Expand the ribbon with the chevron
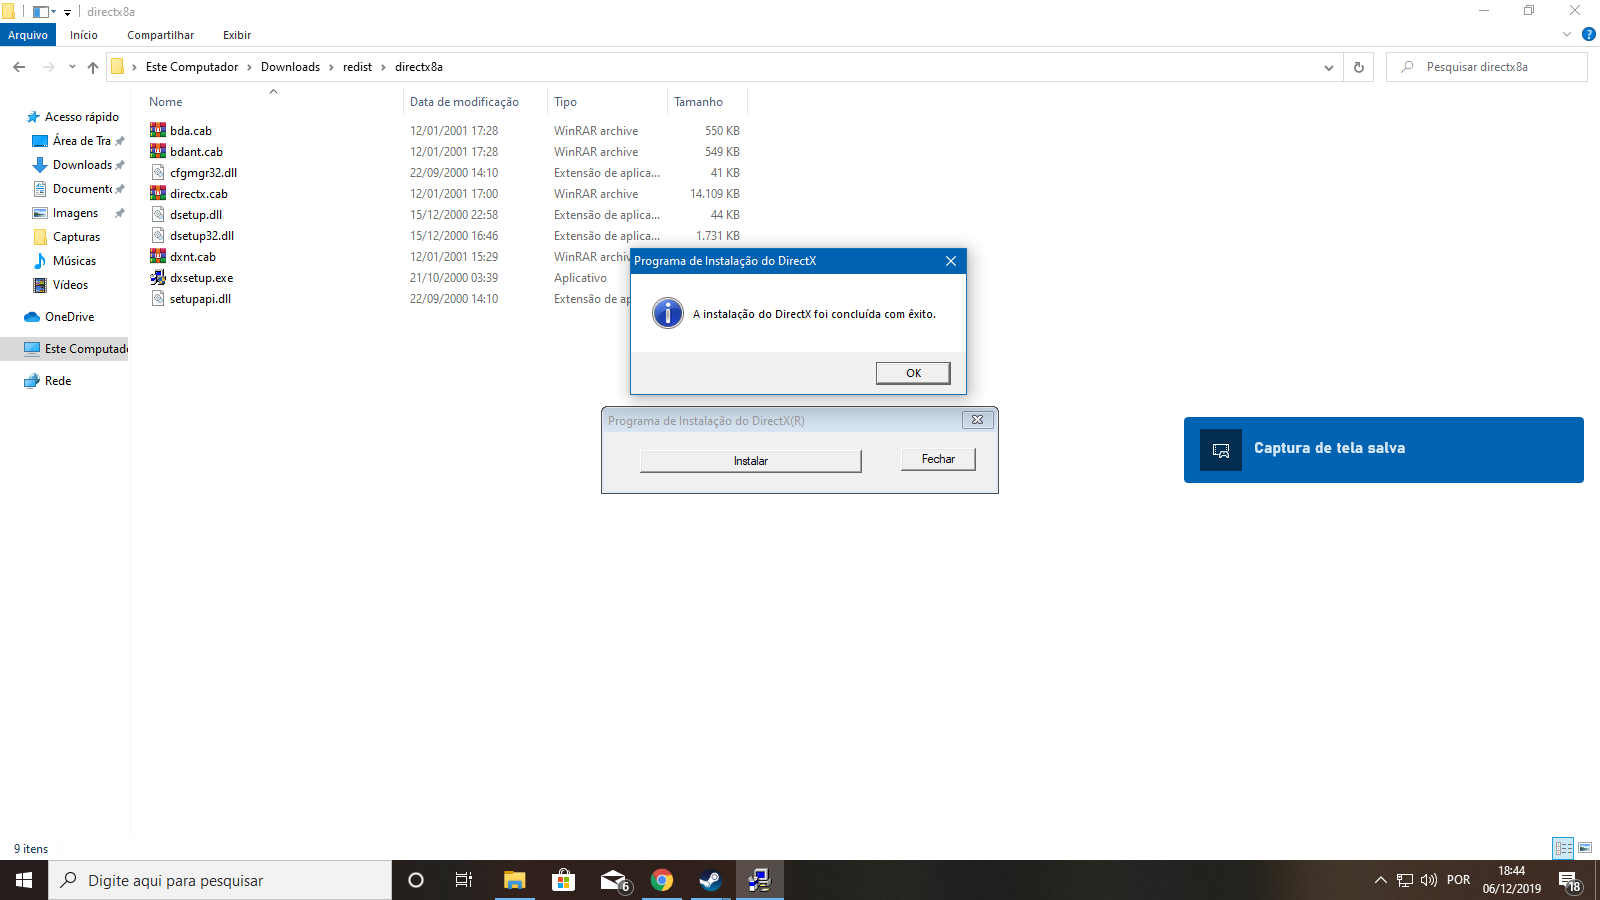The width and height of the screenshot is (1600, 900). pyautogui.click(x=1566, y=34)
